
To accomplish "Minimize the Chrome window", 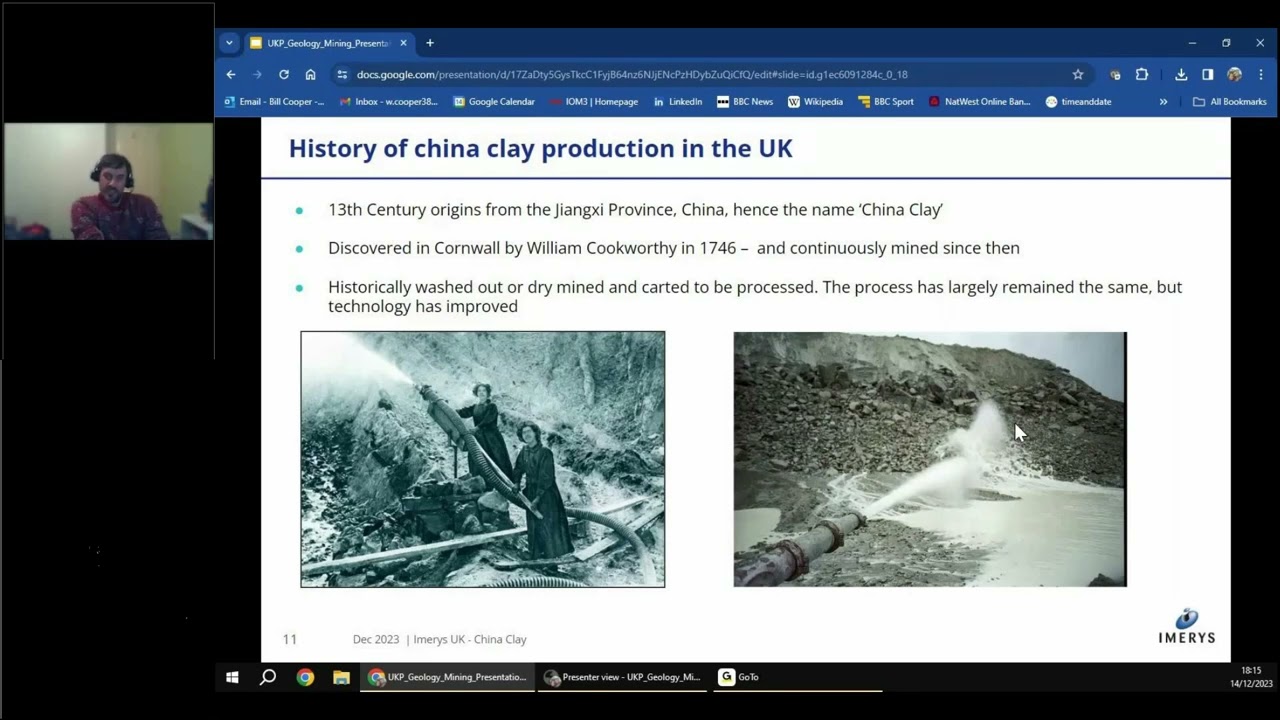I will coord(1192,43).
